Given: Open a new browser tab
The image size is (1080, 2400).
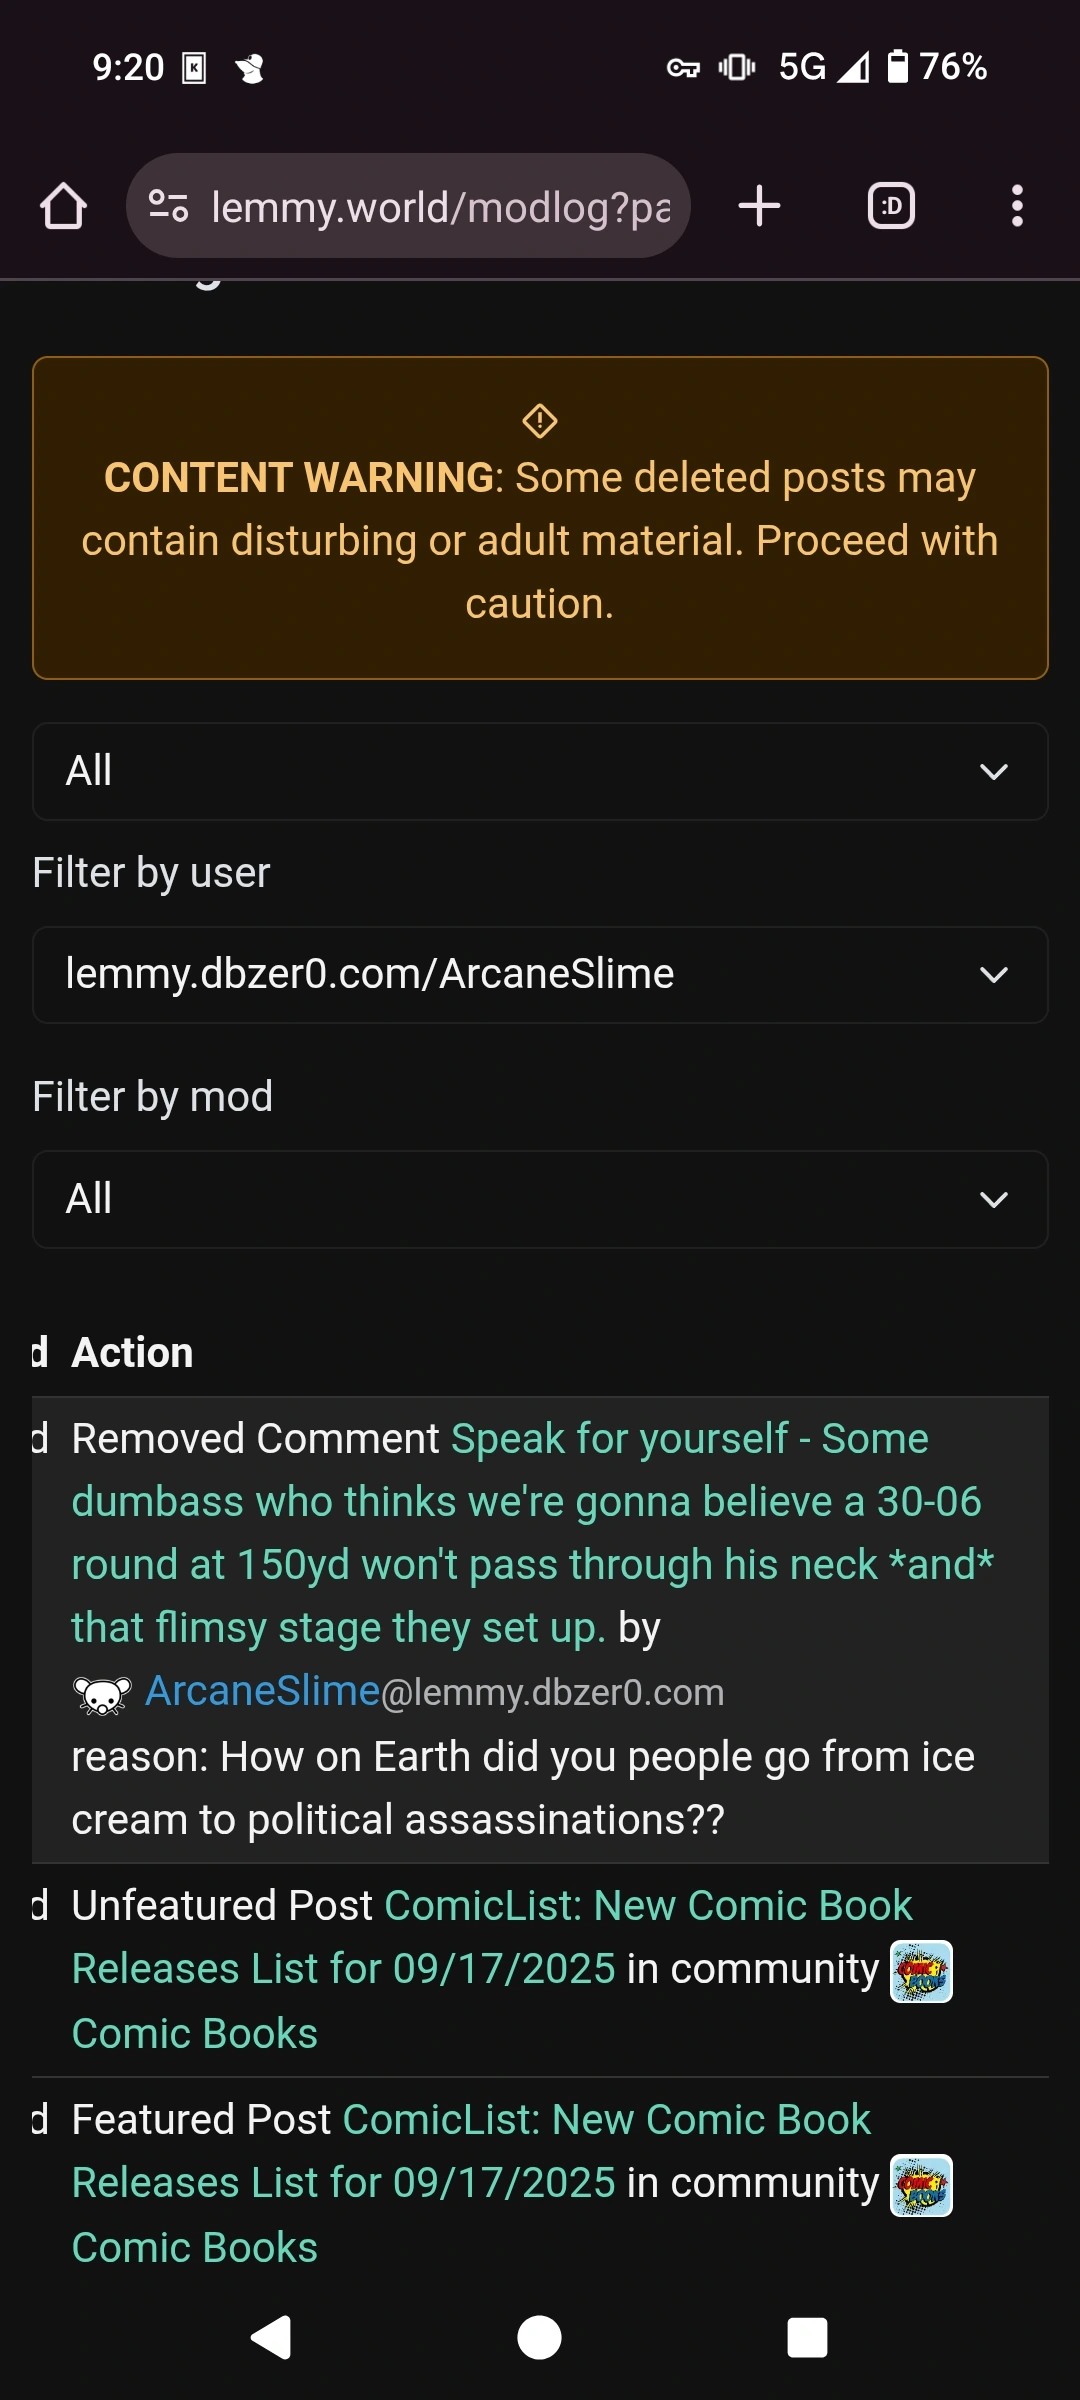Looking at the screenshot, I should pos(759,206).
